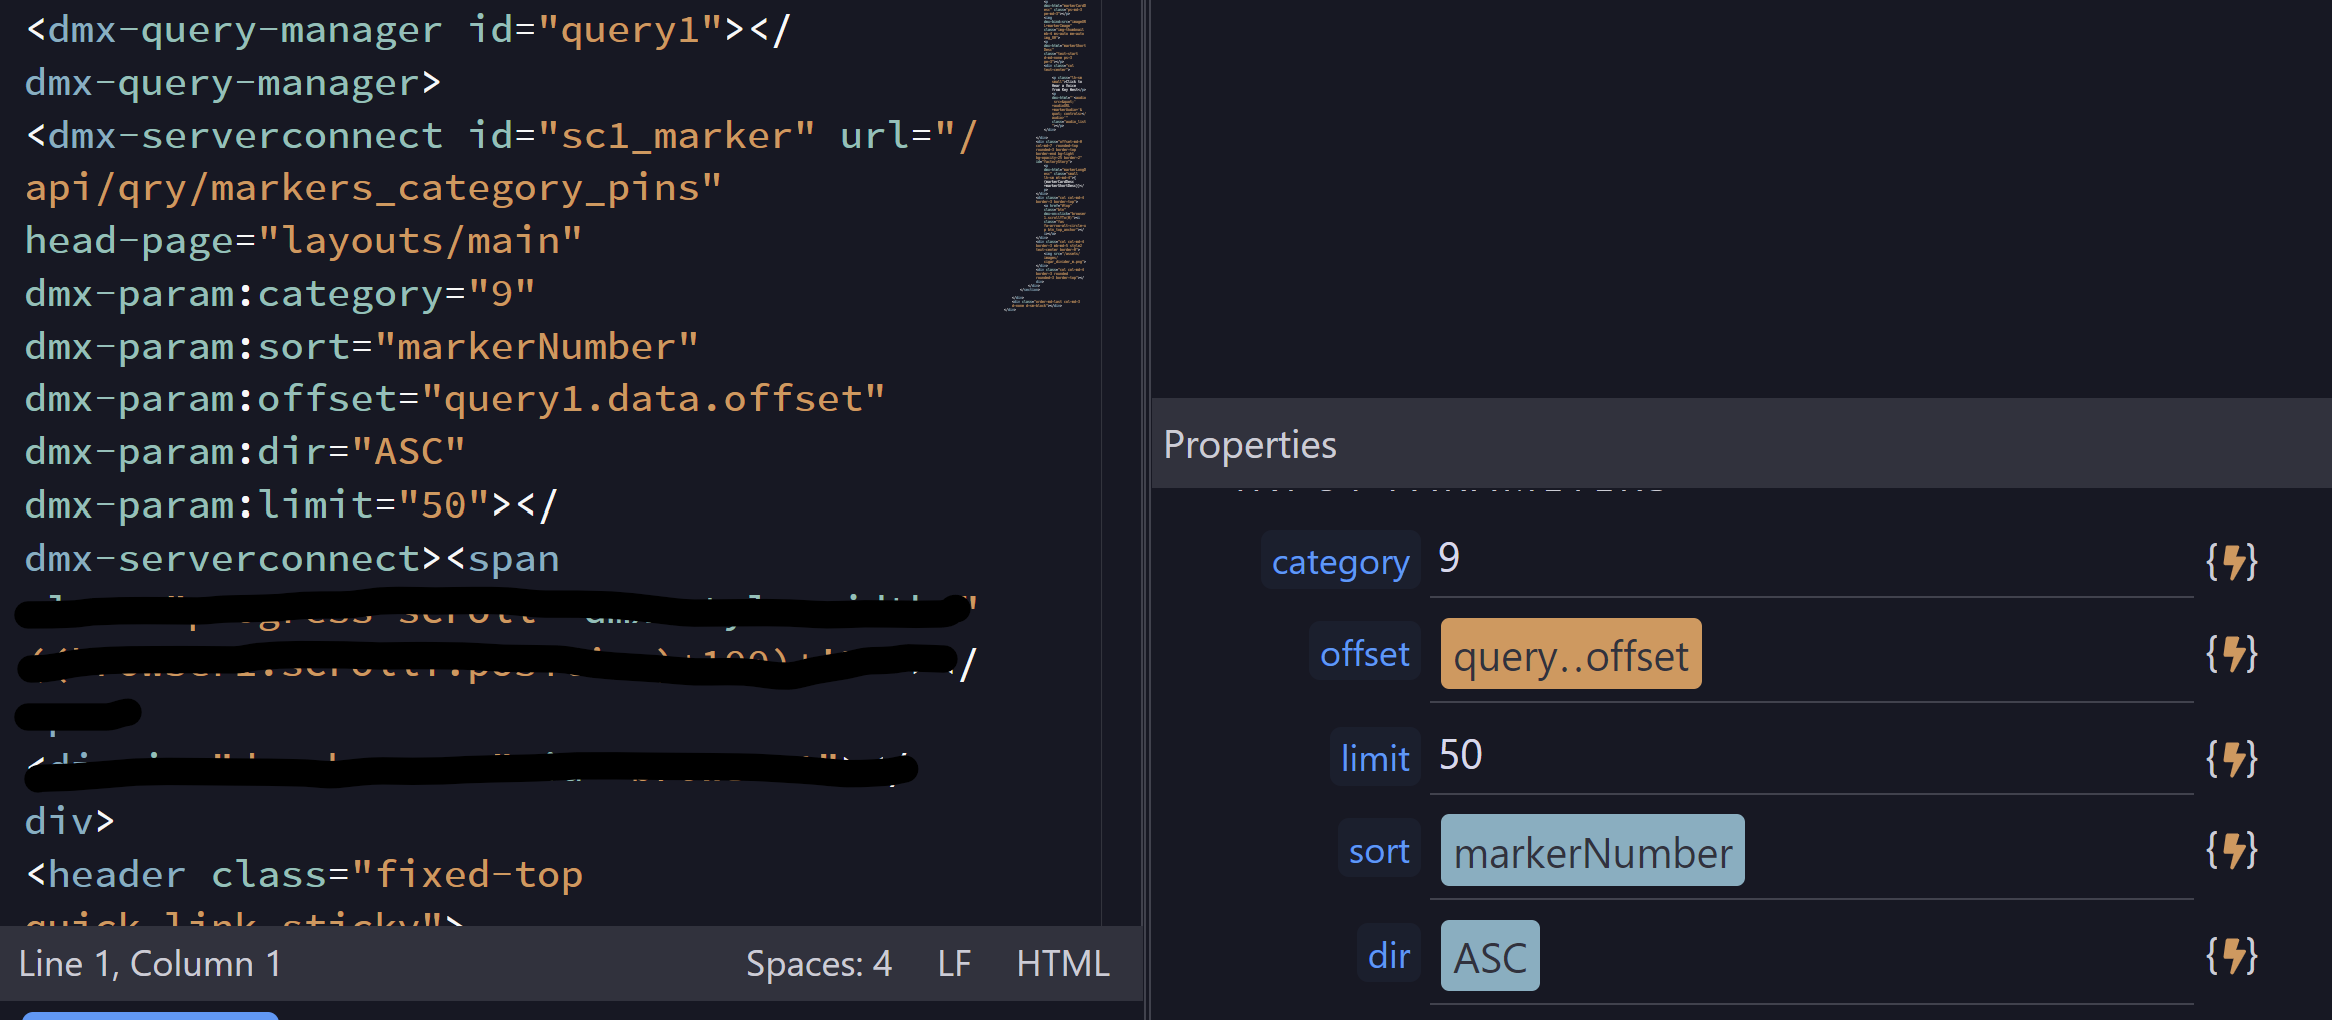Click the category label in Properties

coord(1339,561)
